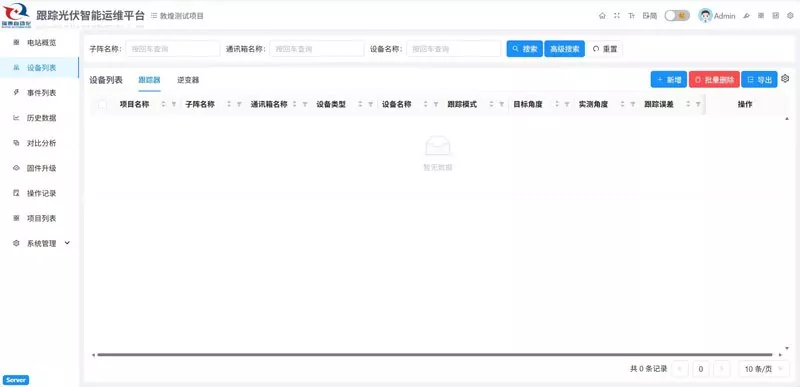
Task: Click the Server badge
Action: point(16,380)
